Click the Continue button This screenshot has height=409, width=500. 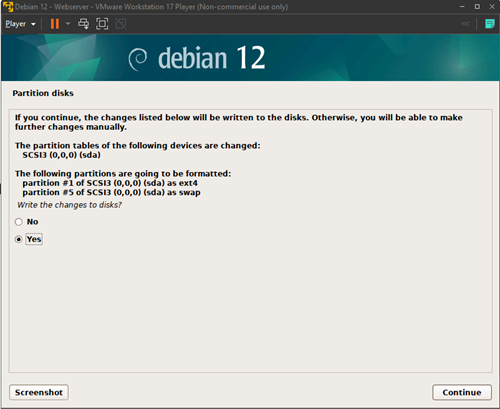tap(462, 392)
